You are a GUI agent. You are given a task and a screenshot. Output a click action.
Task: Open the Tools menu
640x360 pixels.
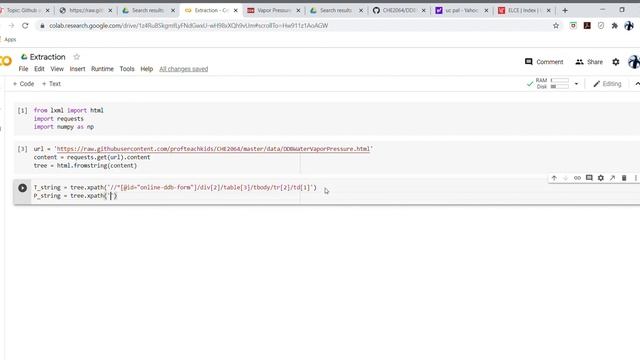(x=127, y=69)
